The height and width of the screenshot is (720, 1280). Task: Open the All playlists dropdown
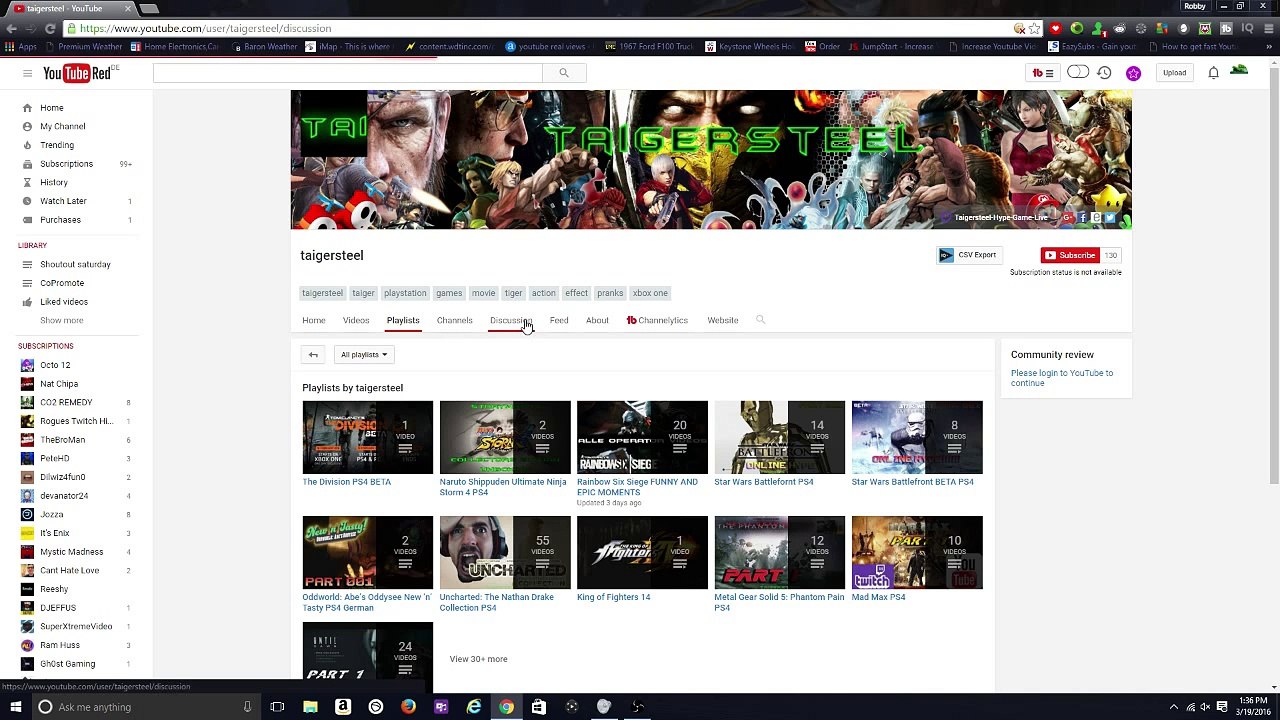[364, 354]
